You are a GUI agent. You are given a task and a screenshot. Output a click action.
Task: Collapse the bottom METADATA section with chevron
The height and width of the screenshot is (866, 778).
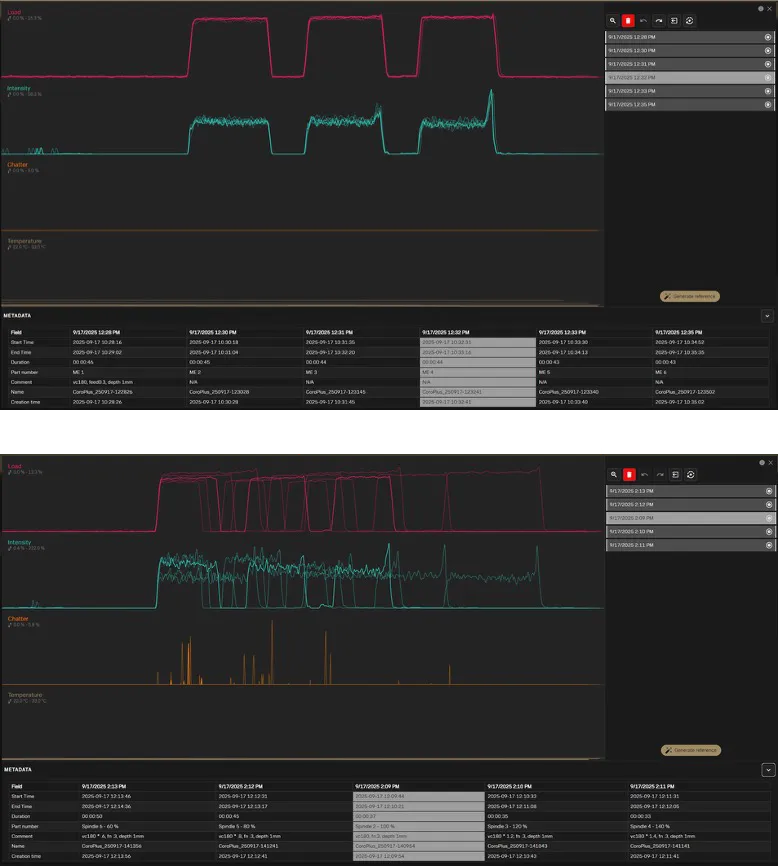(x=767, y=770)
